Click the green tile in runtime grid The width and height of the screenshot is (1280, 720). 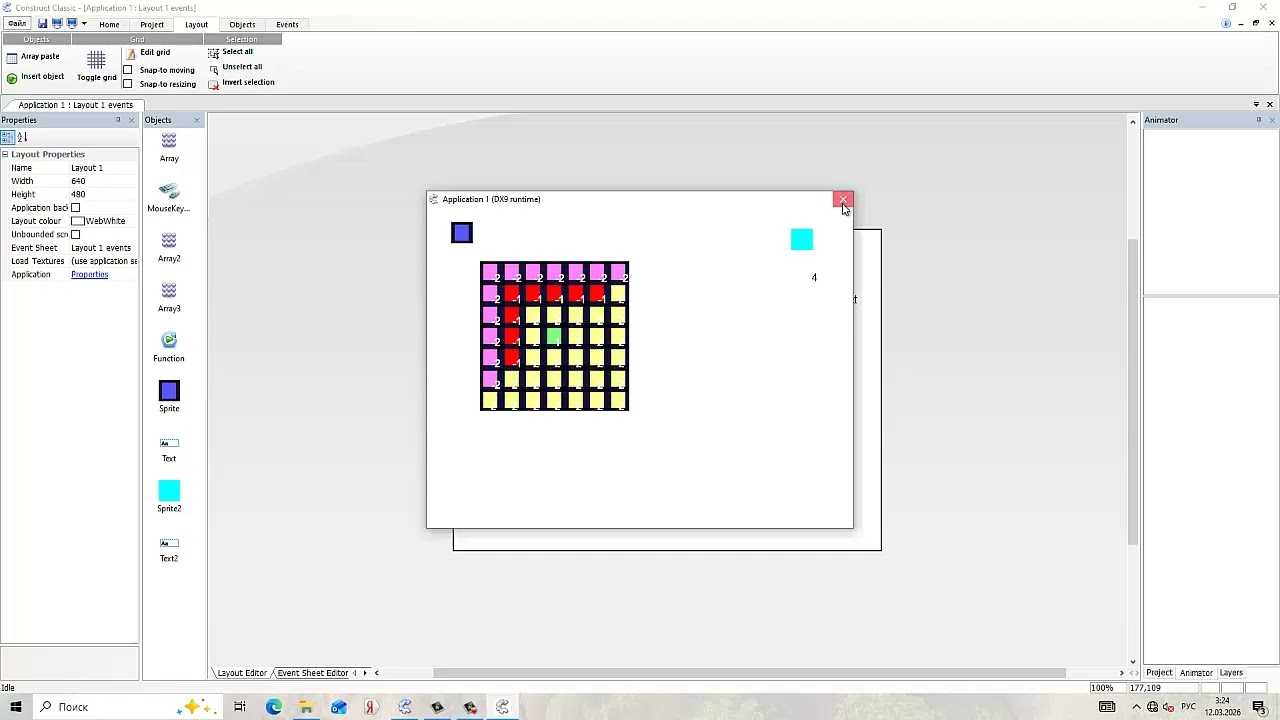(x=554, y=335)
